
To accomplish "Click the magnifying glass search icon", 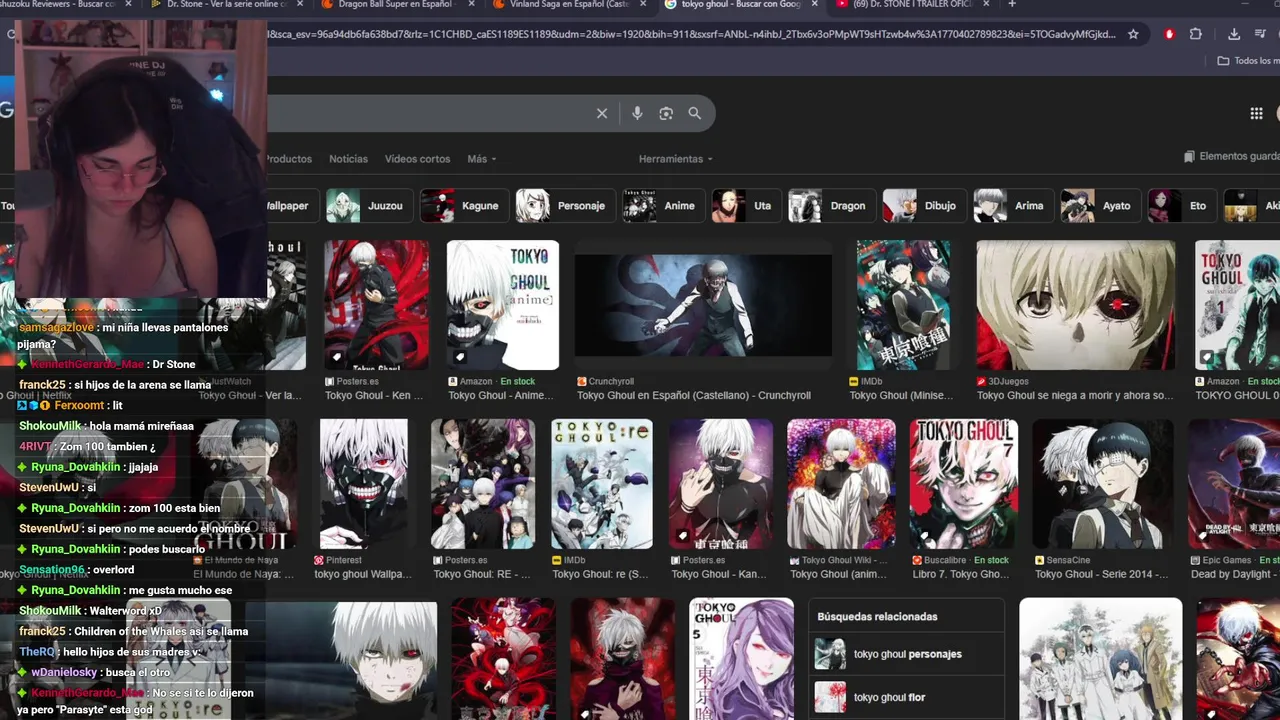I will tap(695, 114).
